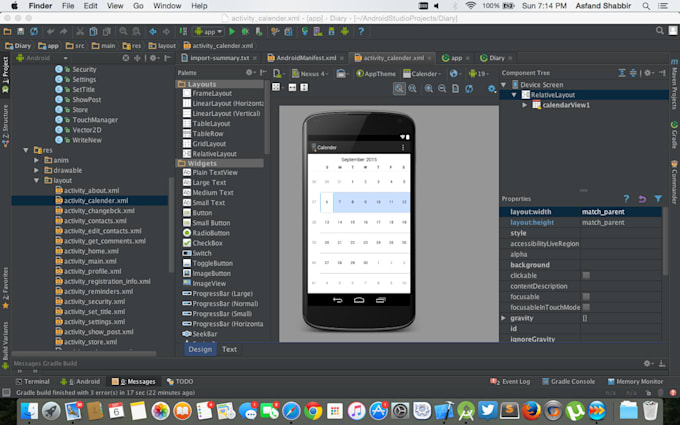
Task: Open the Window menu
Action: point(167,6)
